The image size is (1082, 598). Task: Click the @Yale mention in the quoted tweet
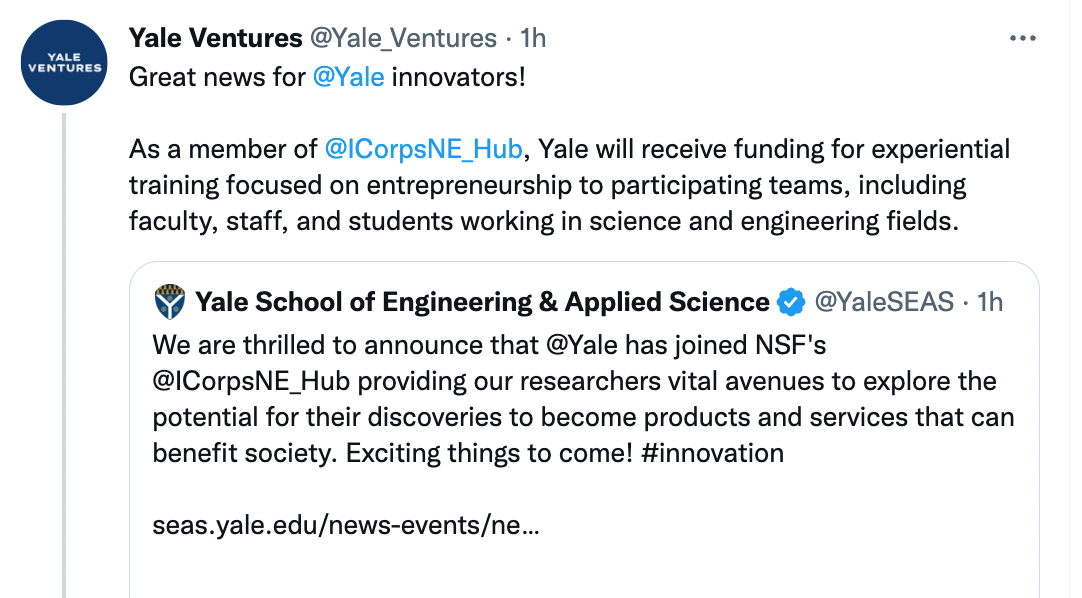coord(581,344)
